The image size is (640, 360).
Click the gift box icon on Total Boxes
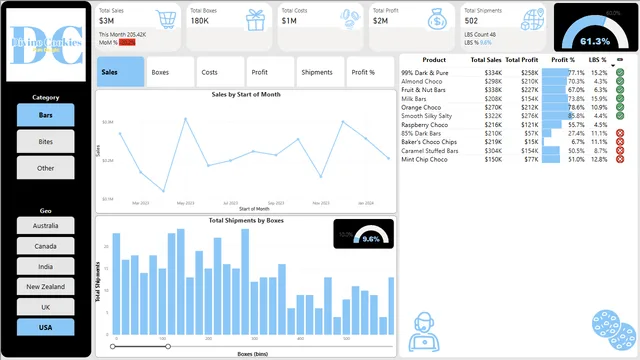pyautogui.click(x=256, y=20)
